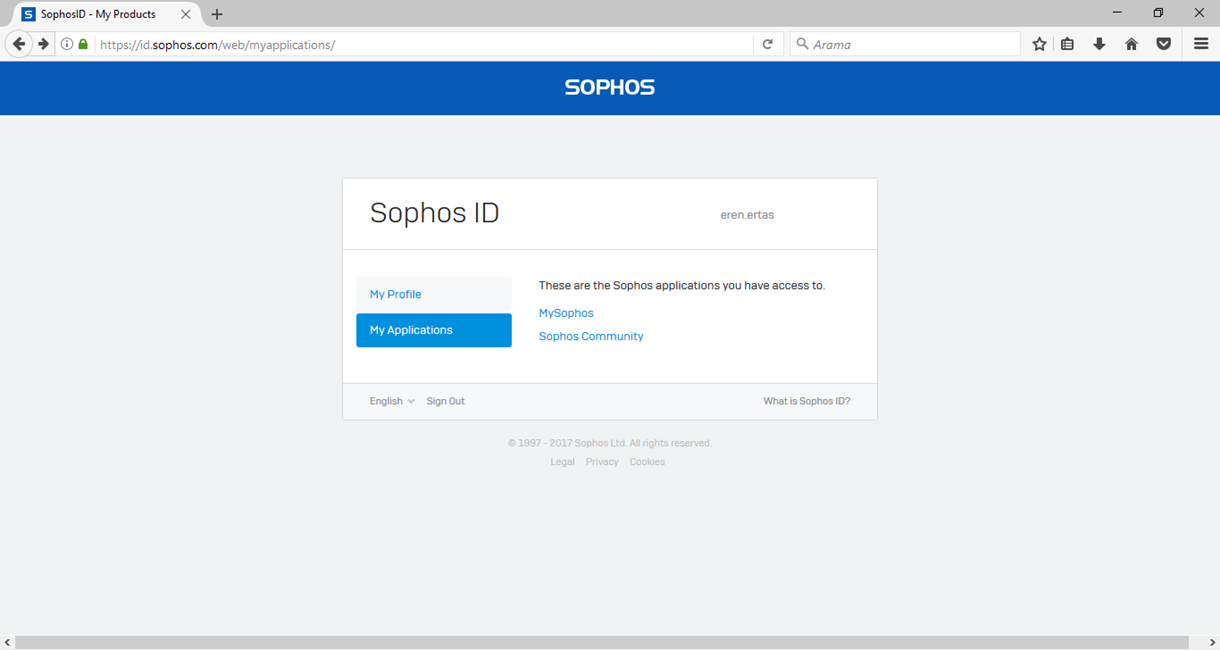Click the applications description sentence
This screenshot has height=650, width=1220.
tap(682, 285)
